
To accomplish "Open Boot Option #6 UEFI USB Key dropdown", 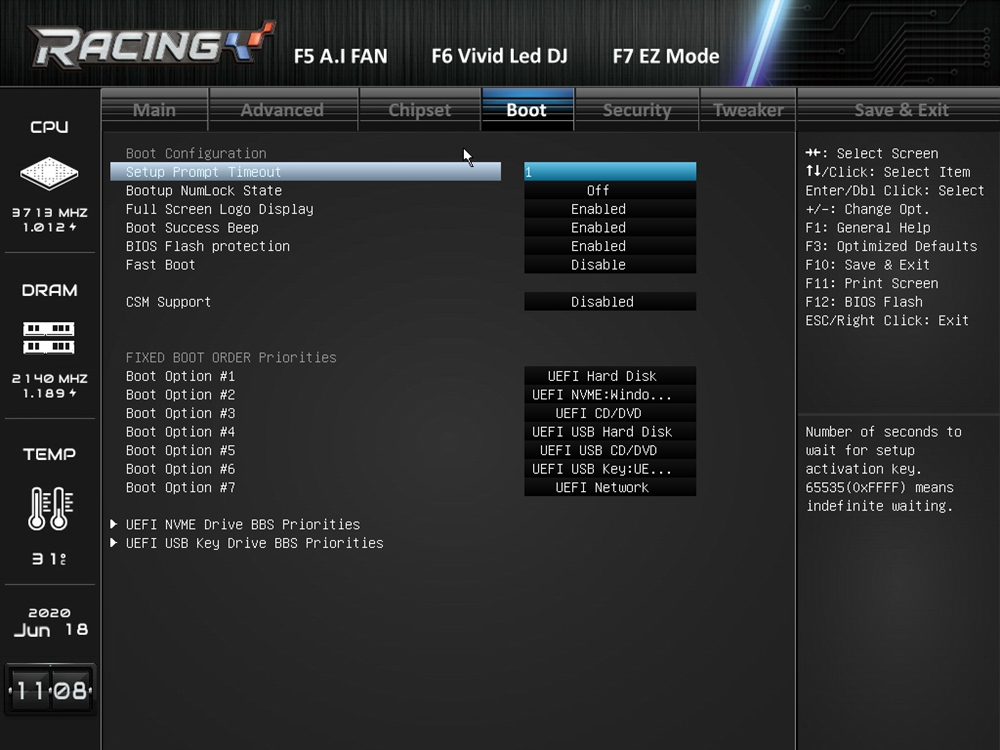I will [x=610, y=468].
